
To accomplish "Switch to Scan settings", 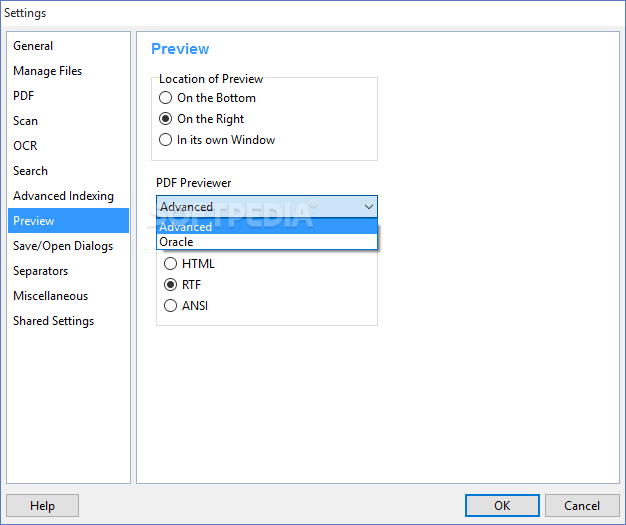I will point(26,121).
